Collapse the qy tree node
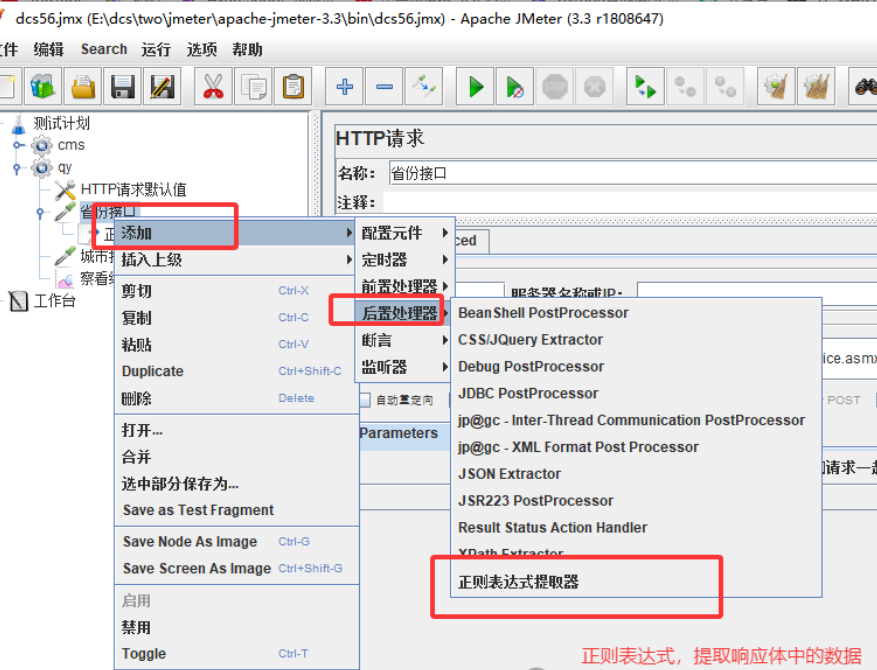 point(17,168)
